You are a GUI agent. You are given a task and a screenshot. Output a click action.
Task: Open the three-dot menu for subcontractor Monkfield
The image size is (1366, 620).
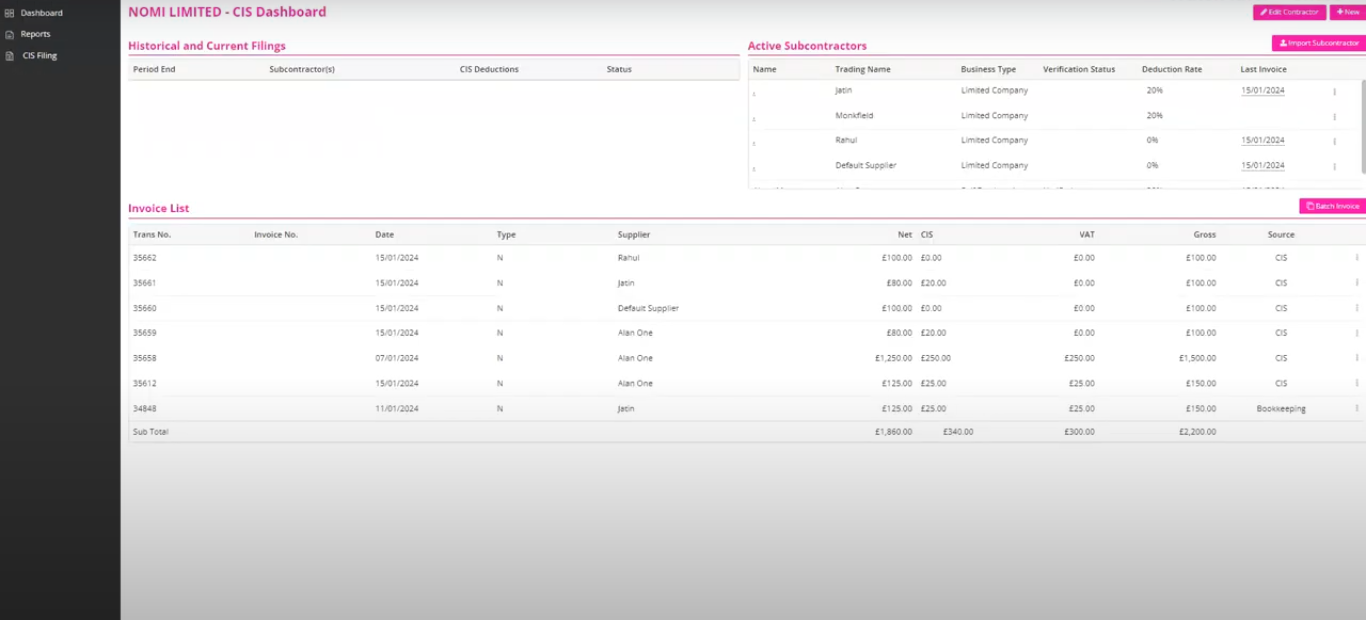[1334, 116]
